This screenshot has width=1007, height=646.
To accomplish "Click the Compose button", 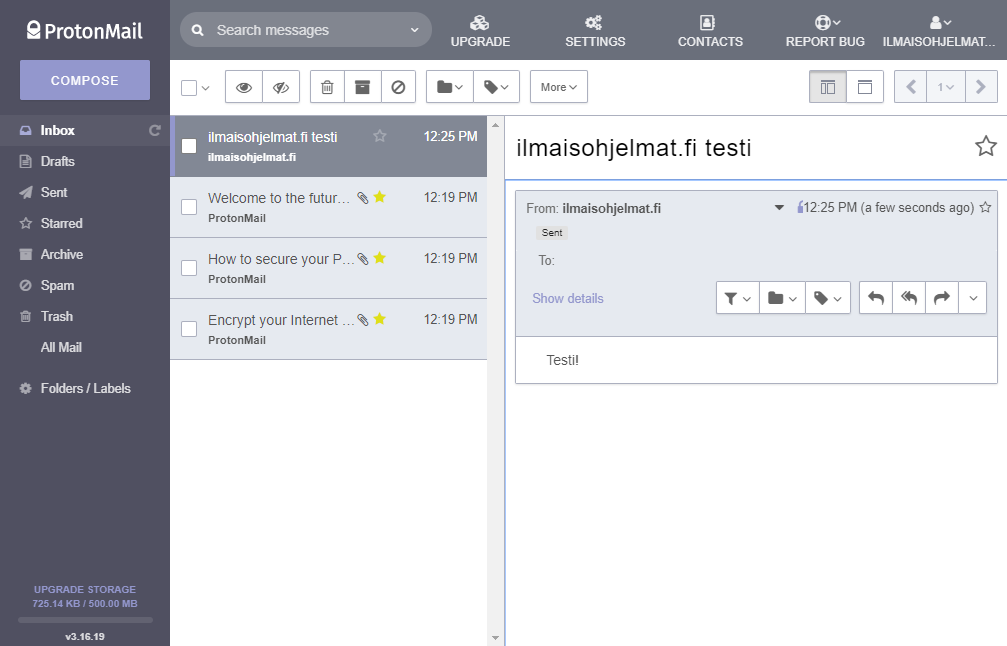I will pyautogui.click(x=85, y=80).
